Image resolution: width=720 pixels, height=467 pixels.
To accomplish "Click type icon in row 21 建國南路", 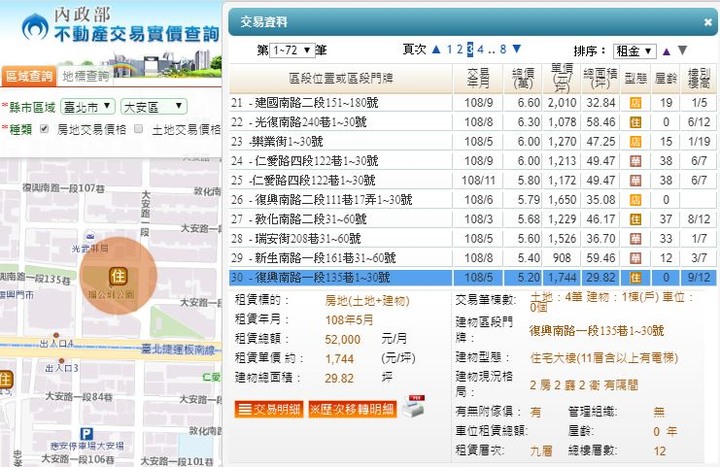I will tap(636, 103).
